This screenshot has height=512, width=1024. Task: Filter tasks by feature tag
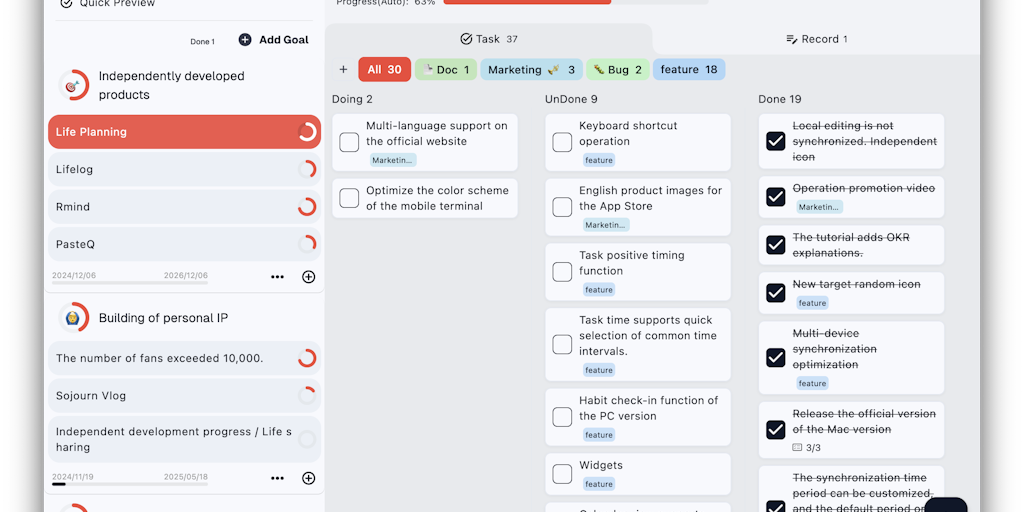click(689, 69)
